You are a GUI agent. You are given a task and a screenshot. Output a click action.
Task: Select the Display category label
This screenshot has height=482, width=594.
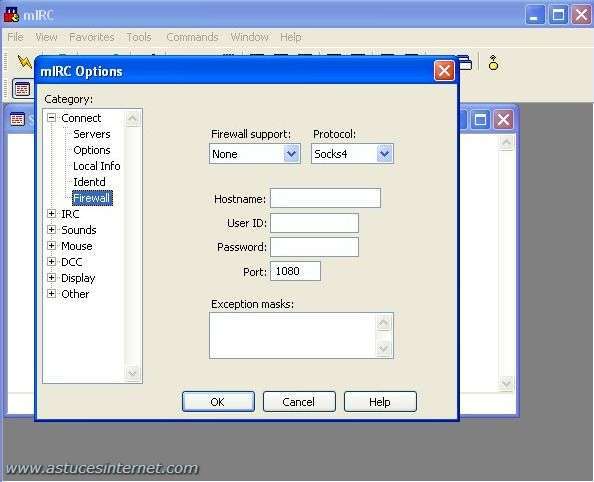coord(78,278)
